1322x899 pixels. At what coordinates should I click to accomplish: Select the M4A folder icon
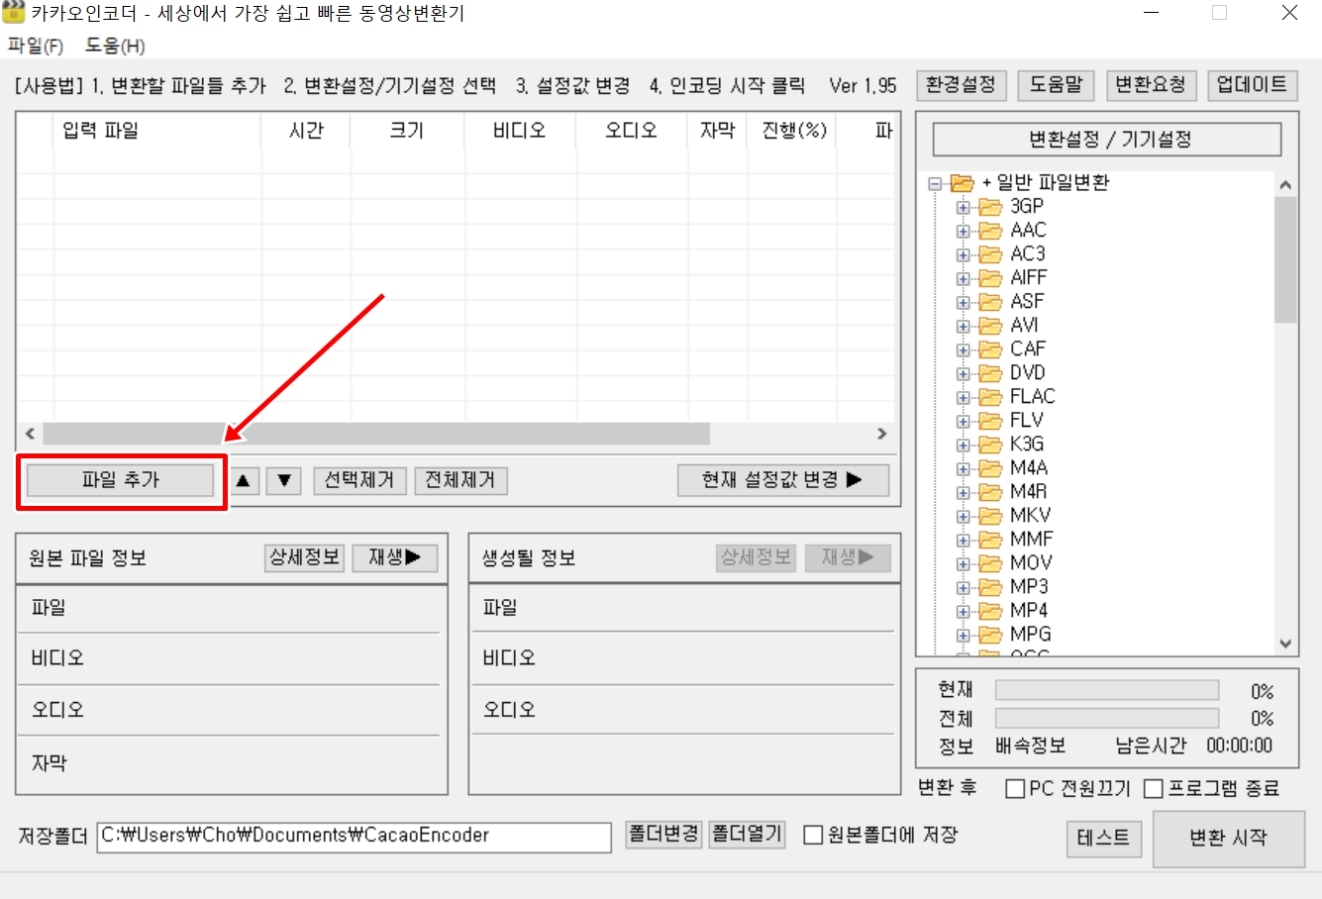point(990,468)
